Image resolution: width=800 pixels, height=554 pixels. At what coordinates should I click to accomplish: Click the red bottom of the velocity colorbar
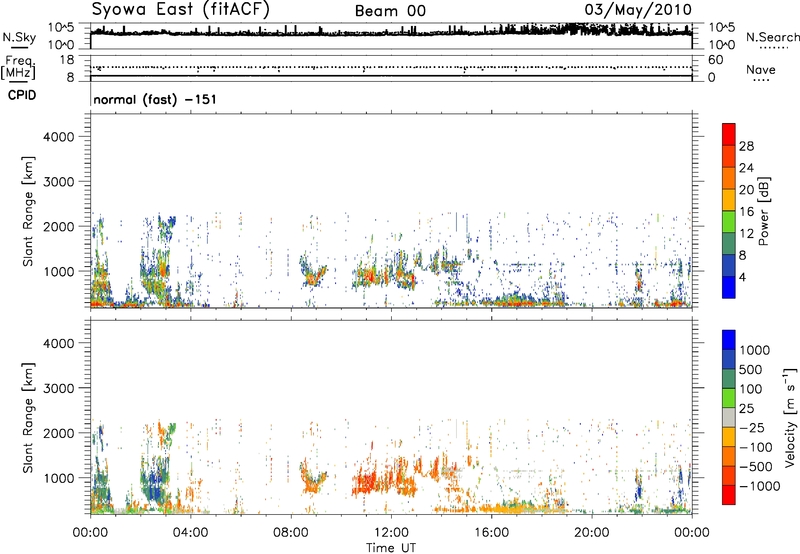729,495
